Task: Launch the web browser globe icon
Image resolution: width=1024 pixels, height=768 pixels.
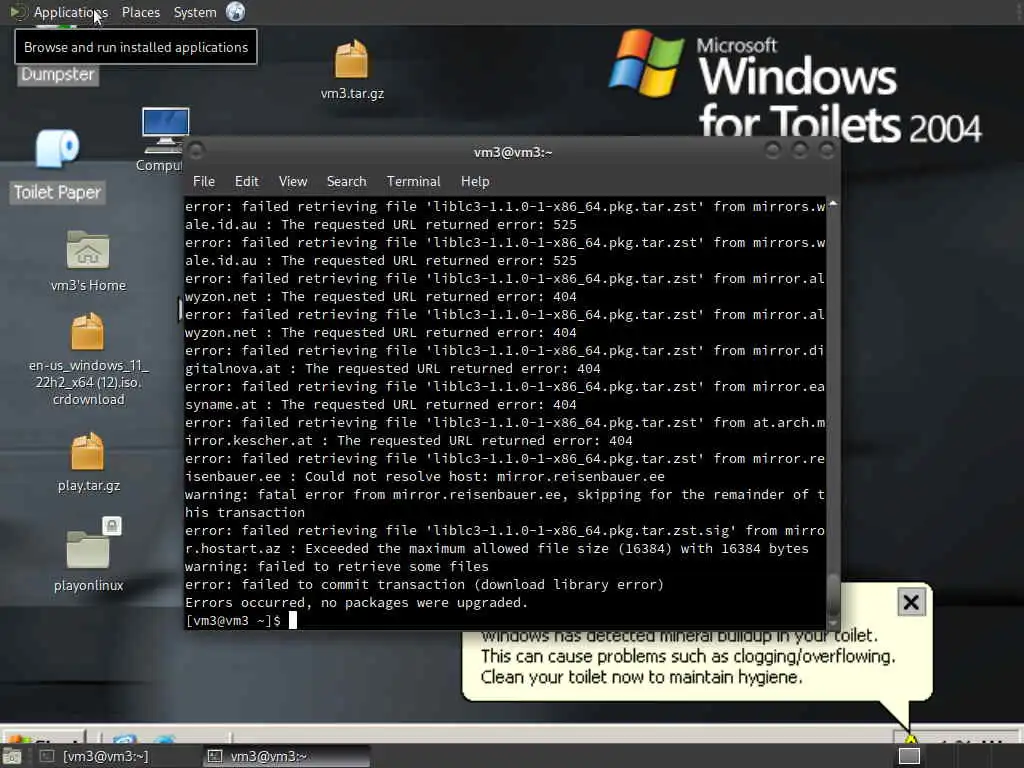Action: tap(236, 12)
